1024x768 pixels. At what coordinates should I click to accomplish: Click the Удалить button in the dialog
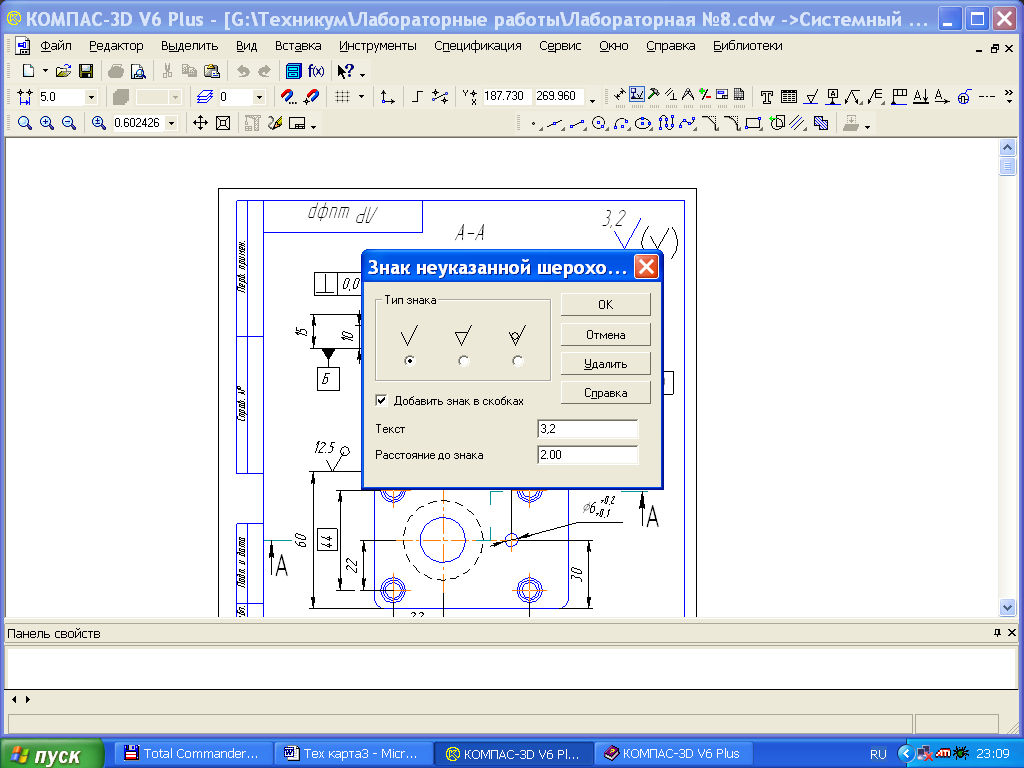coord(605,364)
